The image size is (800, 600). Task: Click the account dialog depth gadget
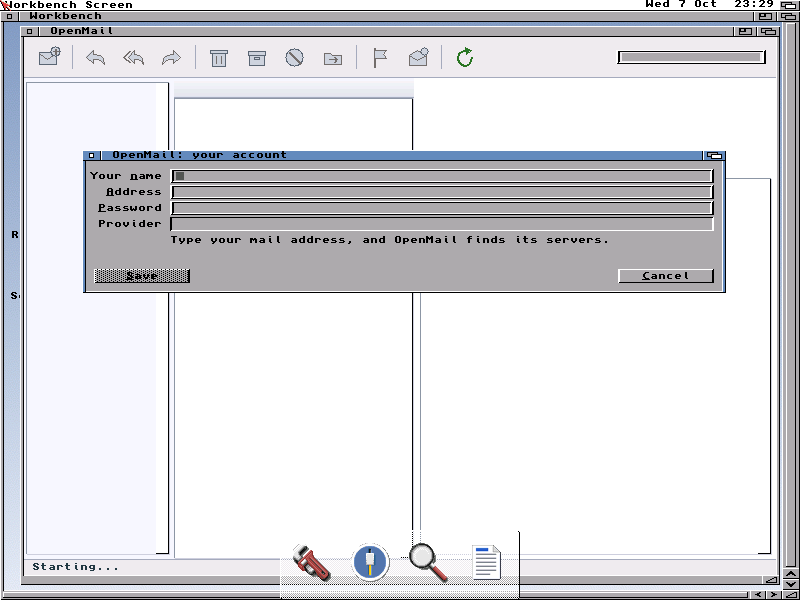click(714, 155)
